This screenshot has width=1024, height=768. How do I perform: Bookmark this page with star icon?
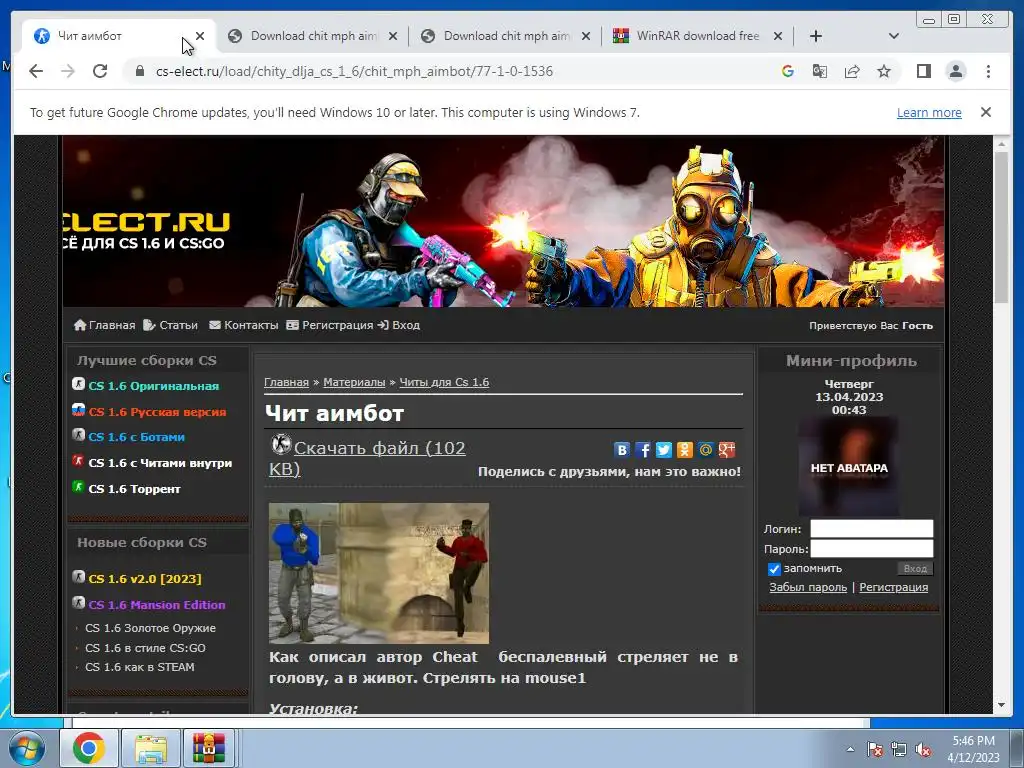(884, 71)
